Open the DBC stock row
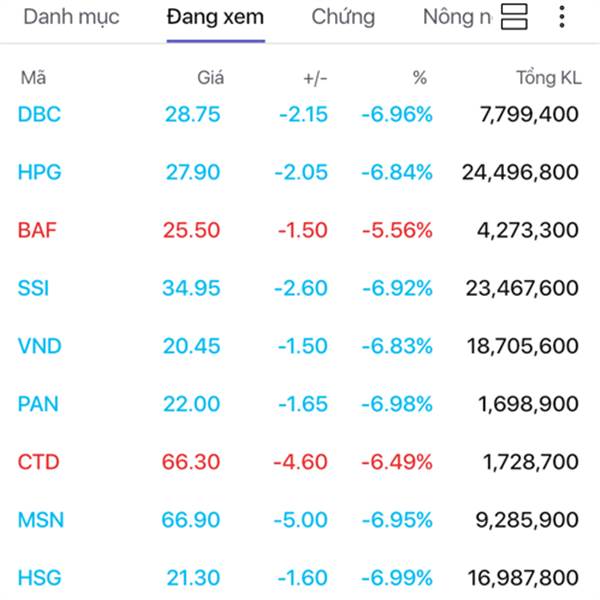This screenshot has width=600, height=600. (x=298, y=114)
